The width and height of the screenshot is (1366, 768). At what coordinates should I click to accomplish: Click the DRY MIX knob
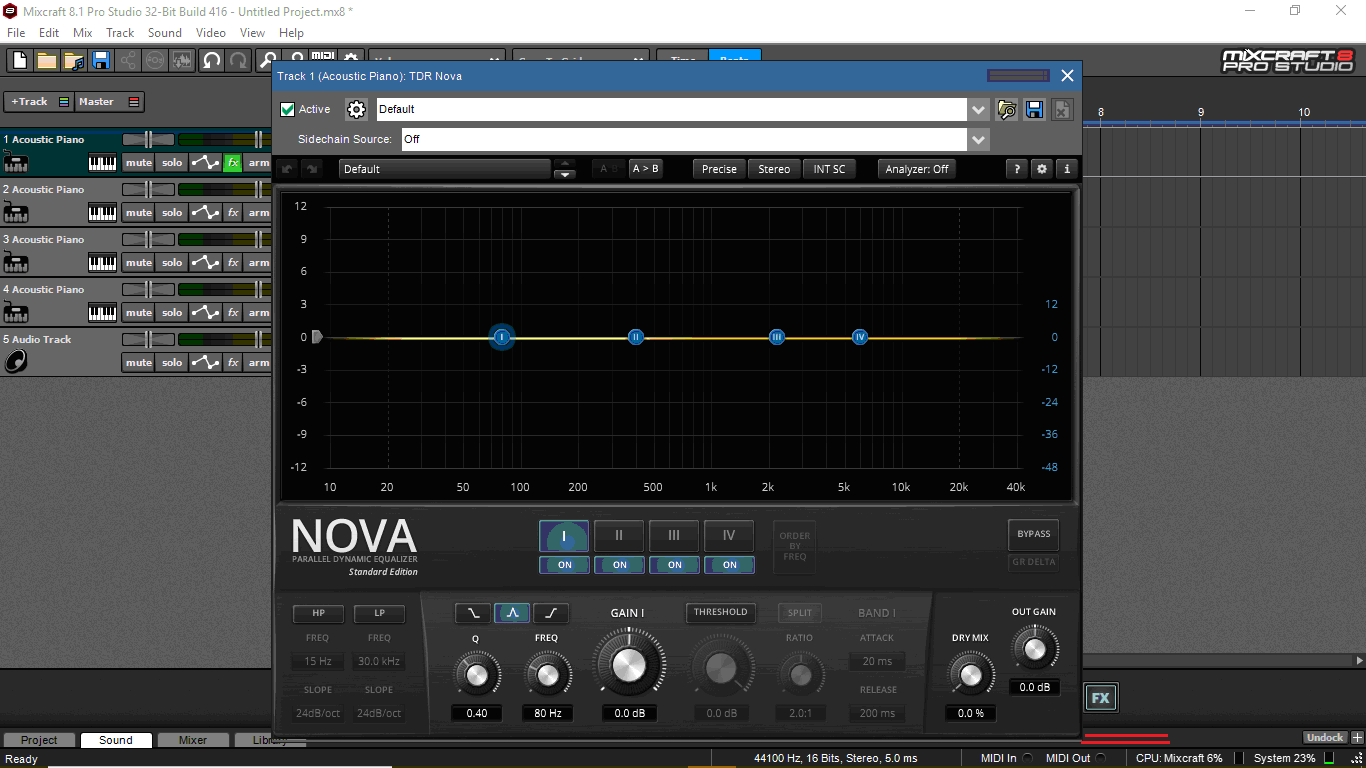970,674
